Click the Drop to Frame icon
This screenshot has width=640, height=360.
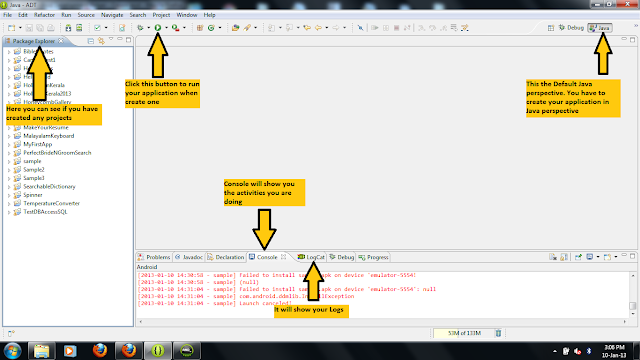click(454, 28)
